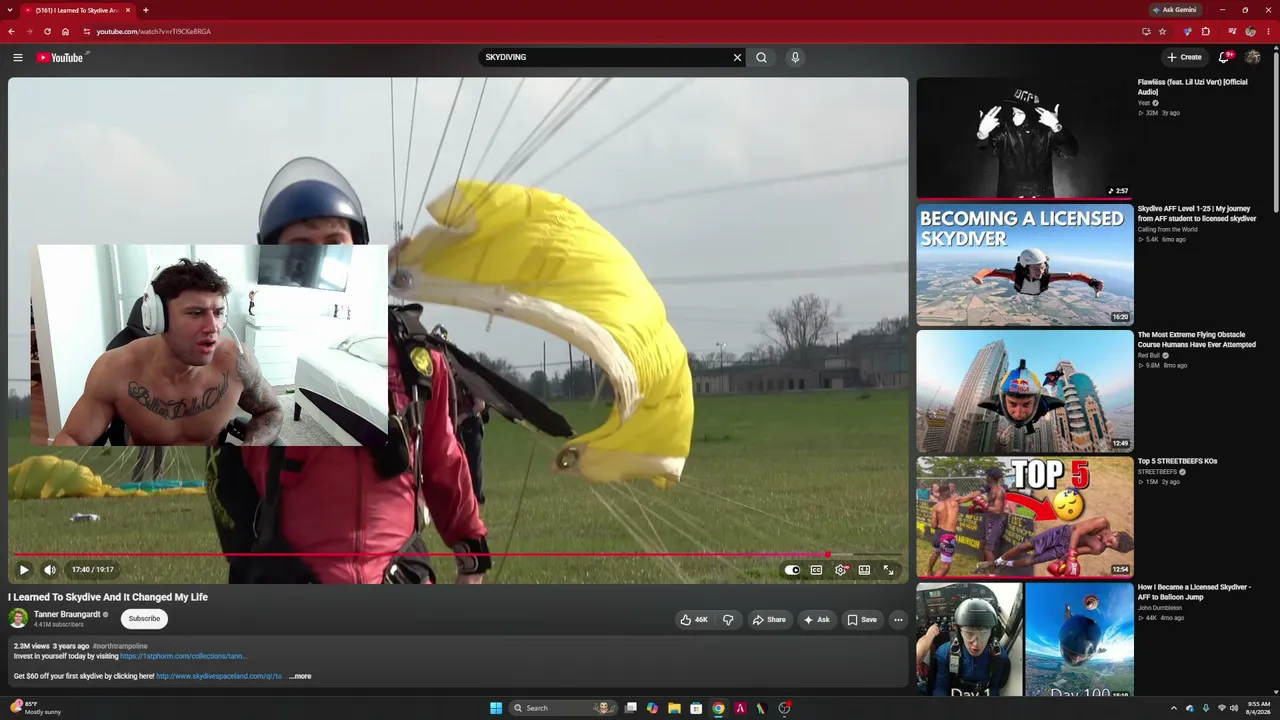Open the #northtrampoline hashtag
This screenshot has height=720, width=1280.
pyautogui.click(x=120, y=646)
